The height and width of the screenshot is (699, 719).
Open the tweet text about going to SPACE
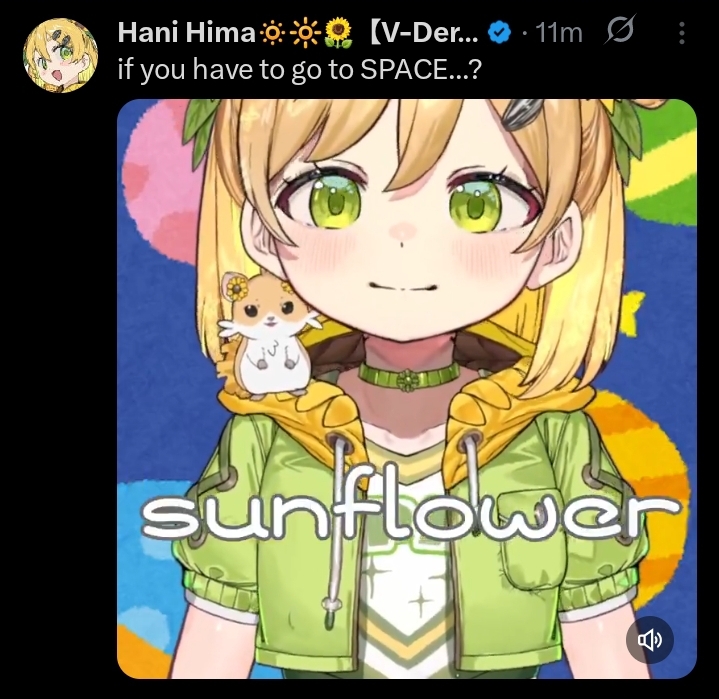point(299,70)
